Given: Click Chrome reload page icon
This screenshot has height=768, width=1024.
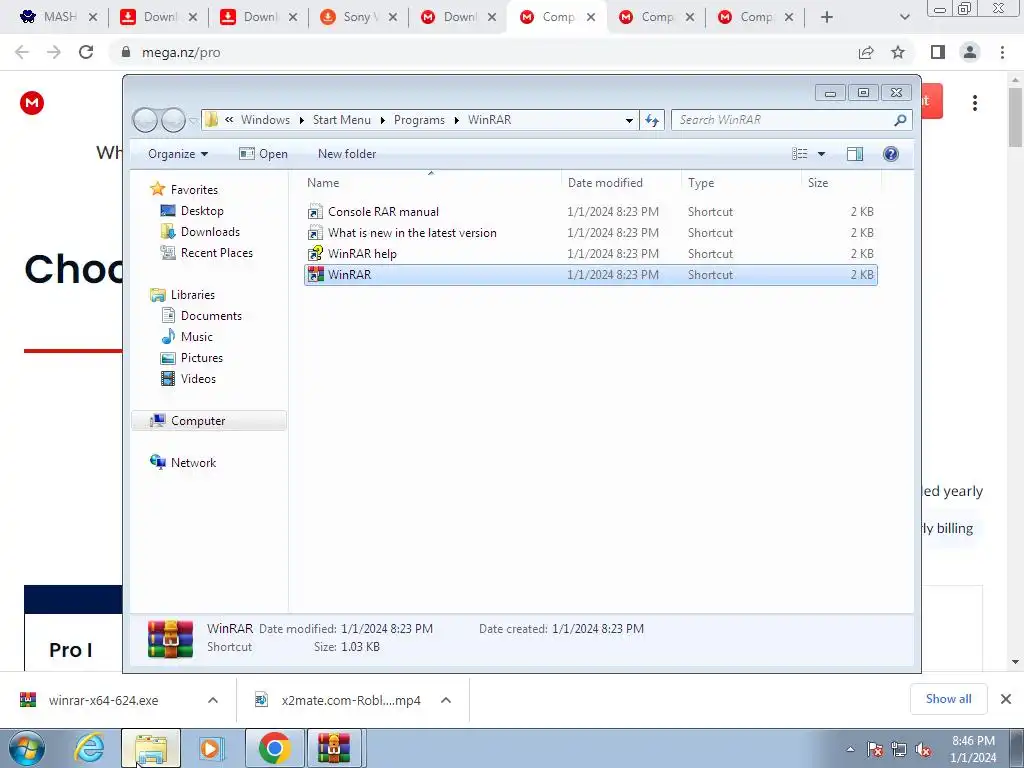Looking at the screenshot, I should click(86, 52).
